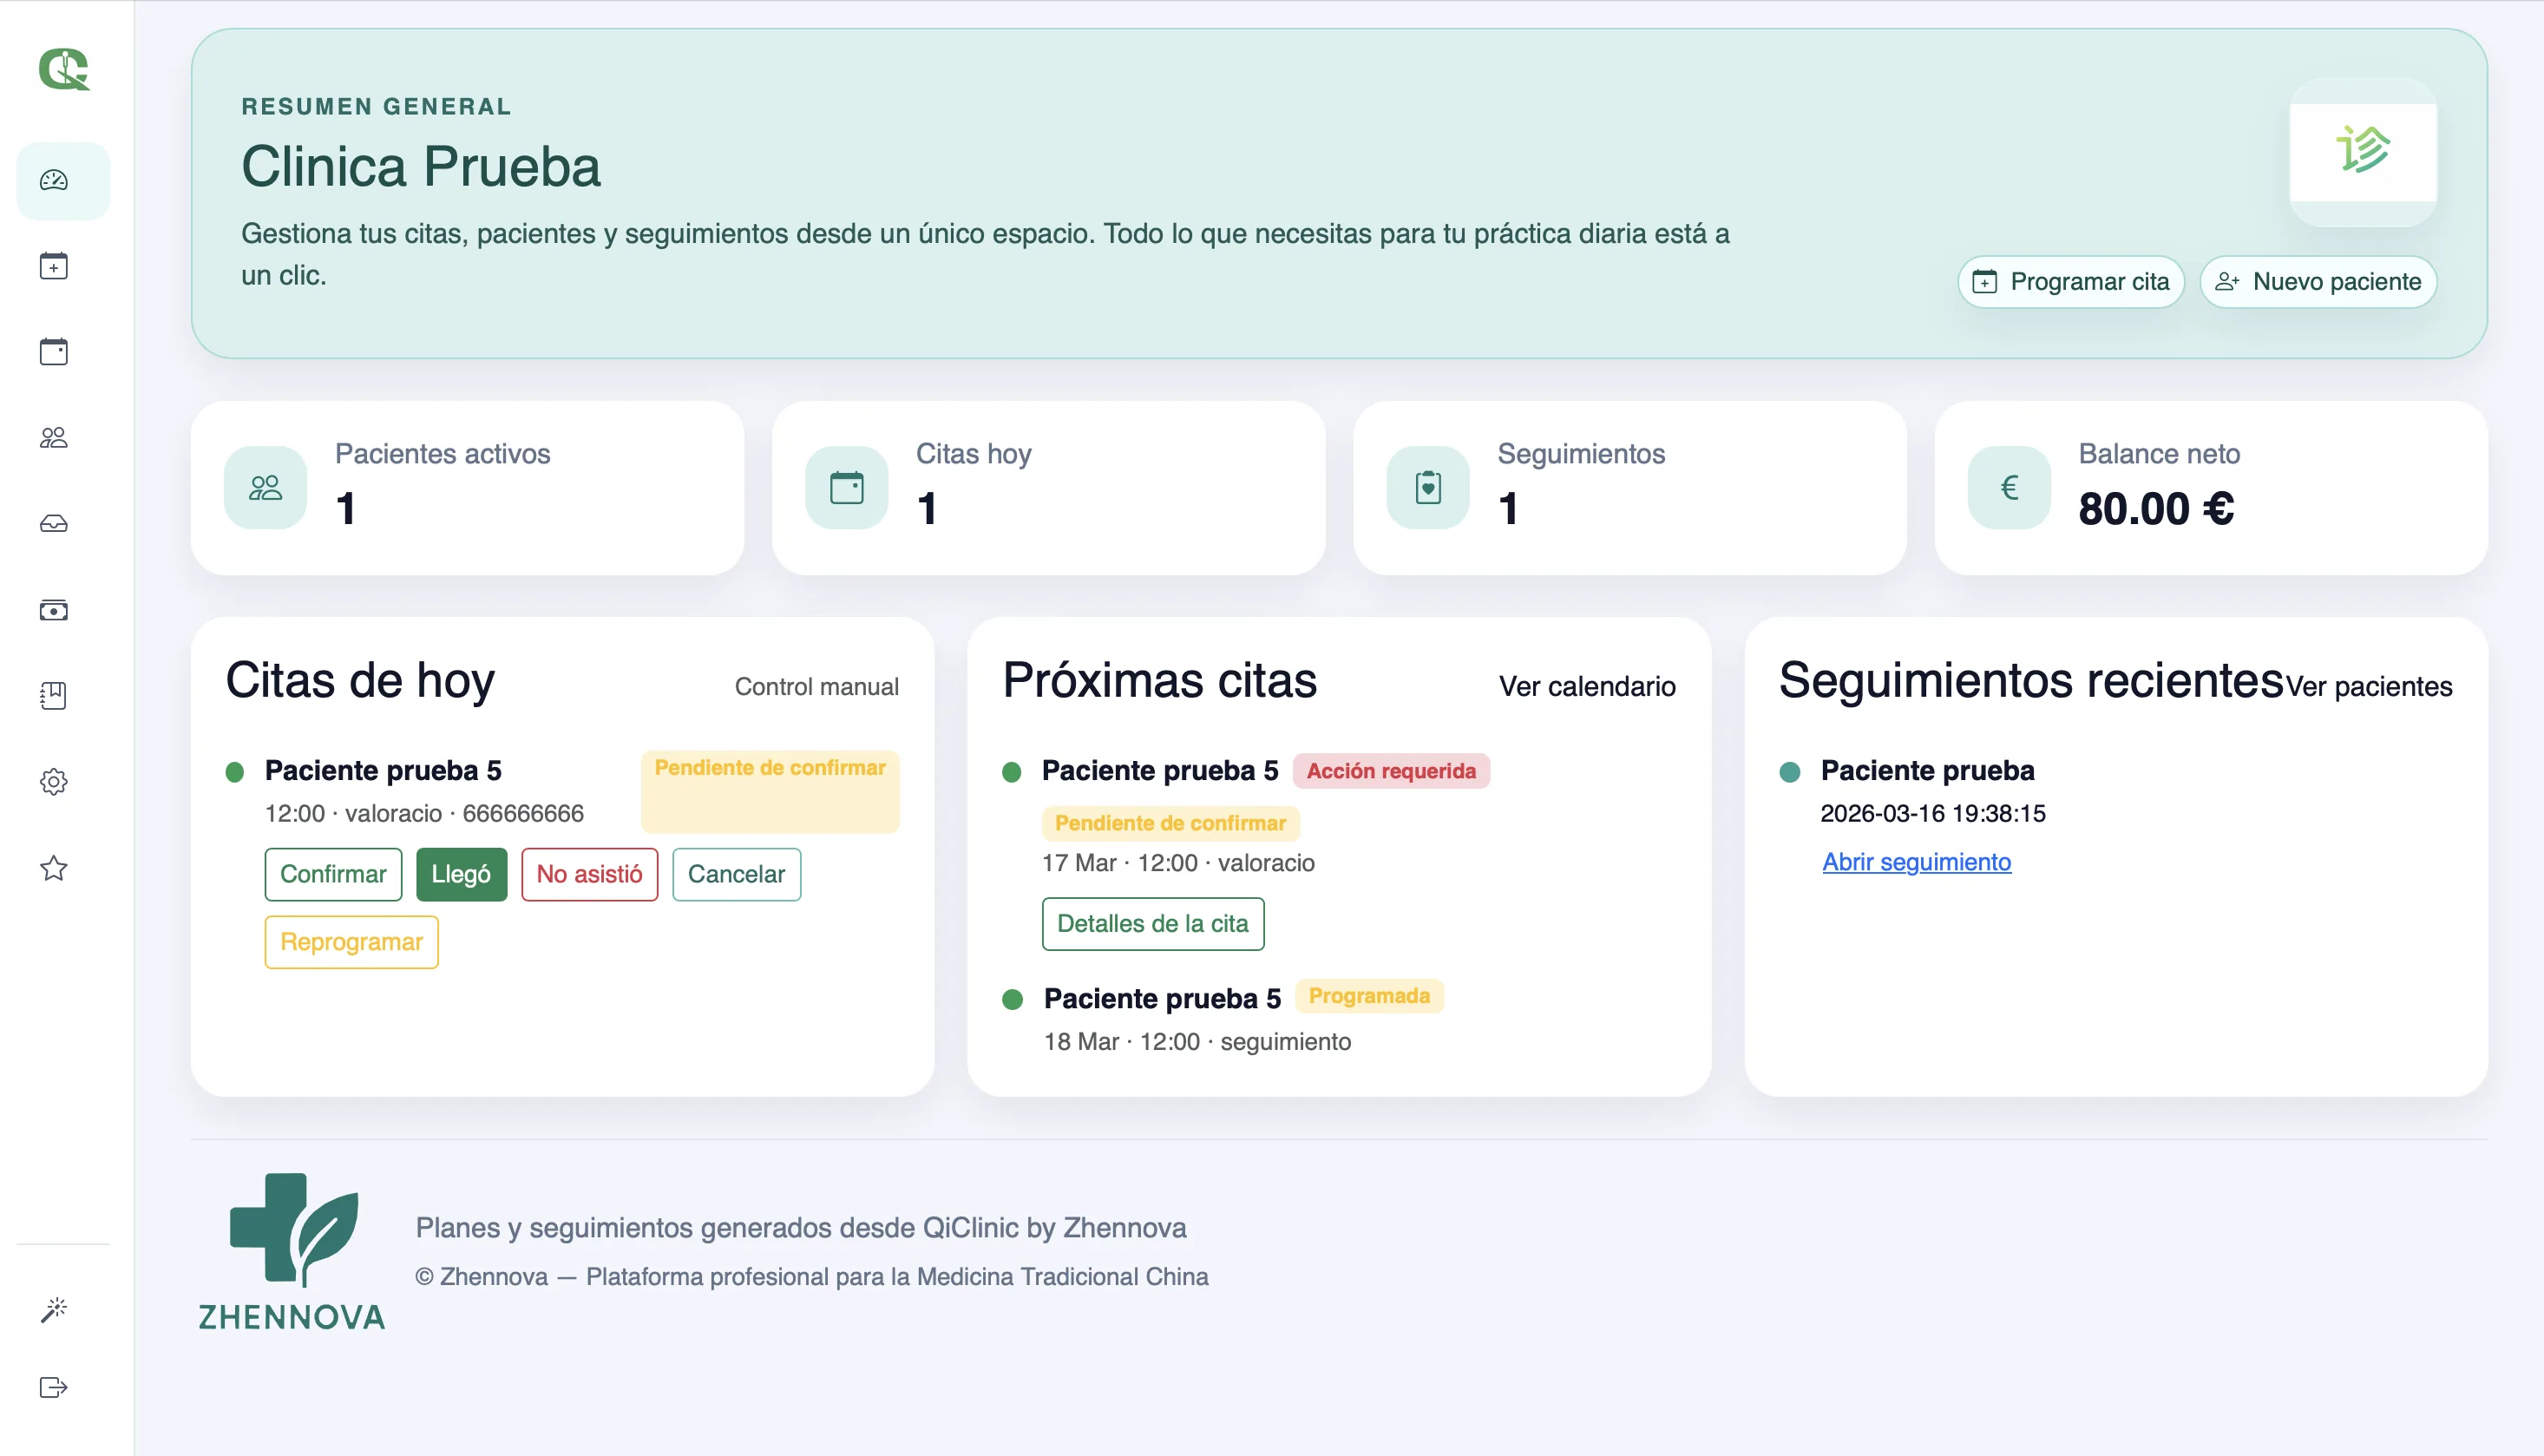Open the calendar icon in sidebar
The image size is (2544, 1456).
54,352
